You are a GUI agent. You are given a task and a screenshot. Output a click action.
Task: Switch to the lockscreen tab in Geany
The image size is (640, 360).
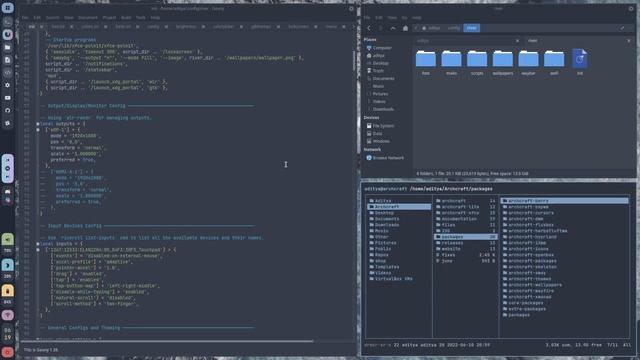(298, 27)
